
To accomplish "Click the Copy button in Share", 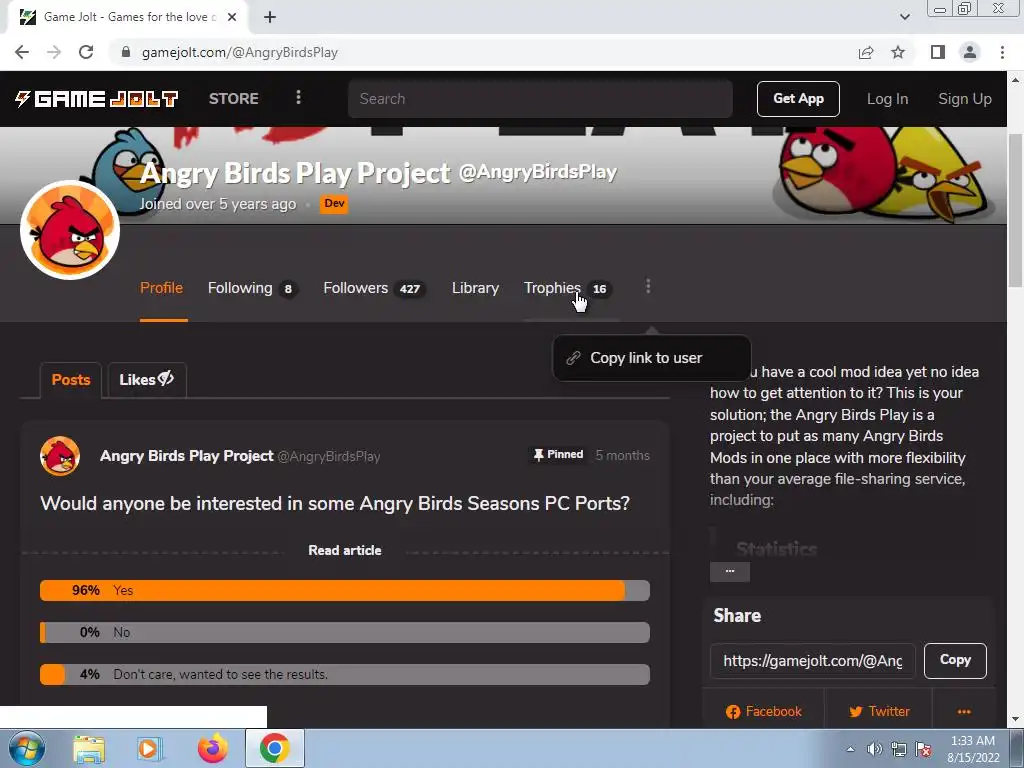I will [x=955, y=660].
